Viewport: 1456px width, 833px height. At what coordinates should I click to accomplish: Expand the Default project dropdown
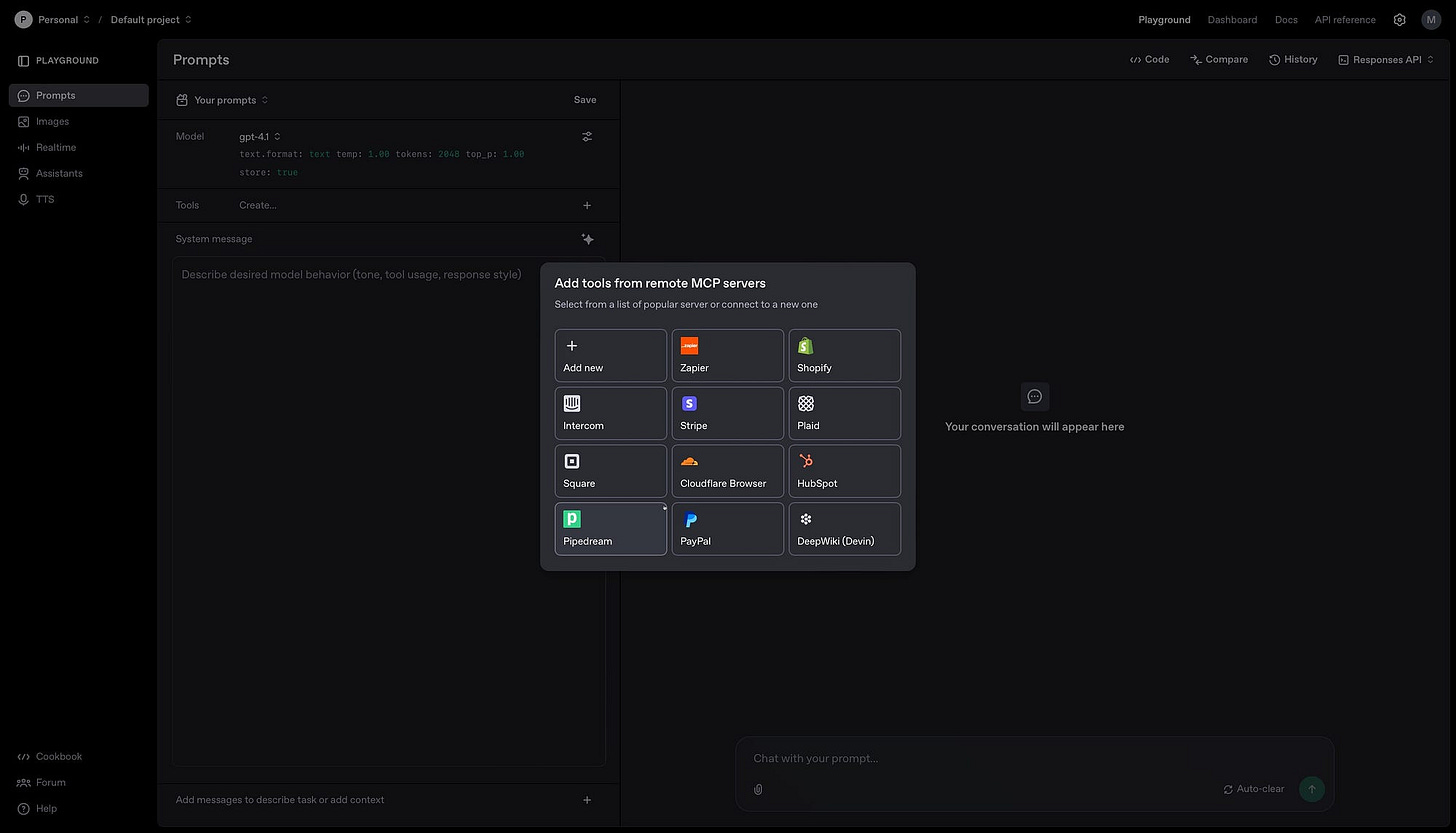click(x=151, y=20)
